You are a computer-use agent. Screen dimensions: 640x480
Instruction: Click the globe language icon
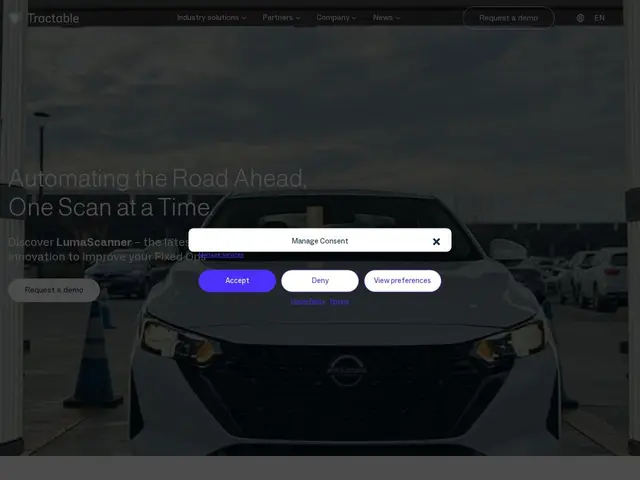pos(580,18)
